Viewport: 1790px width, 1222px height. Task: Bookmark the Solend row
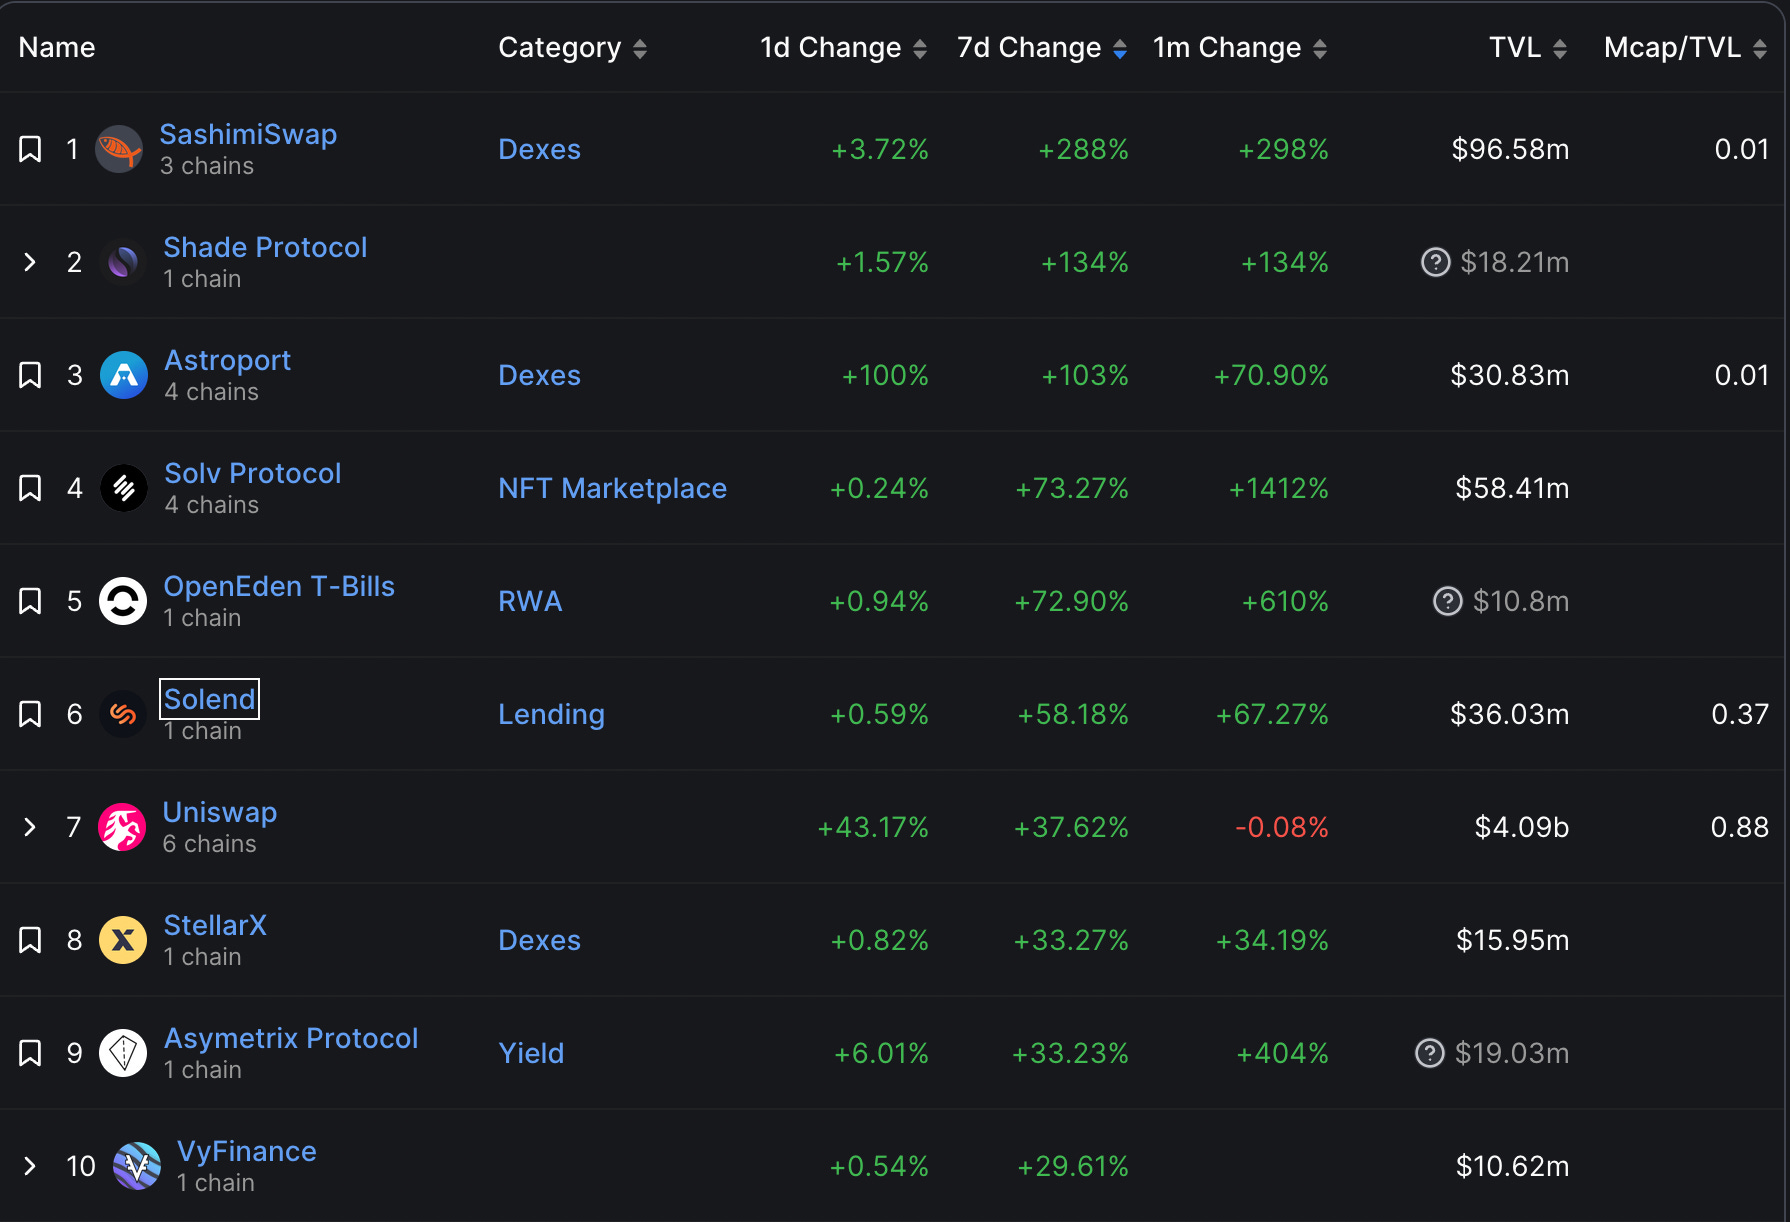coord(30,714)
